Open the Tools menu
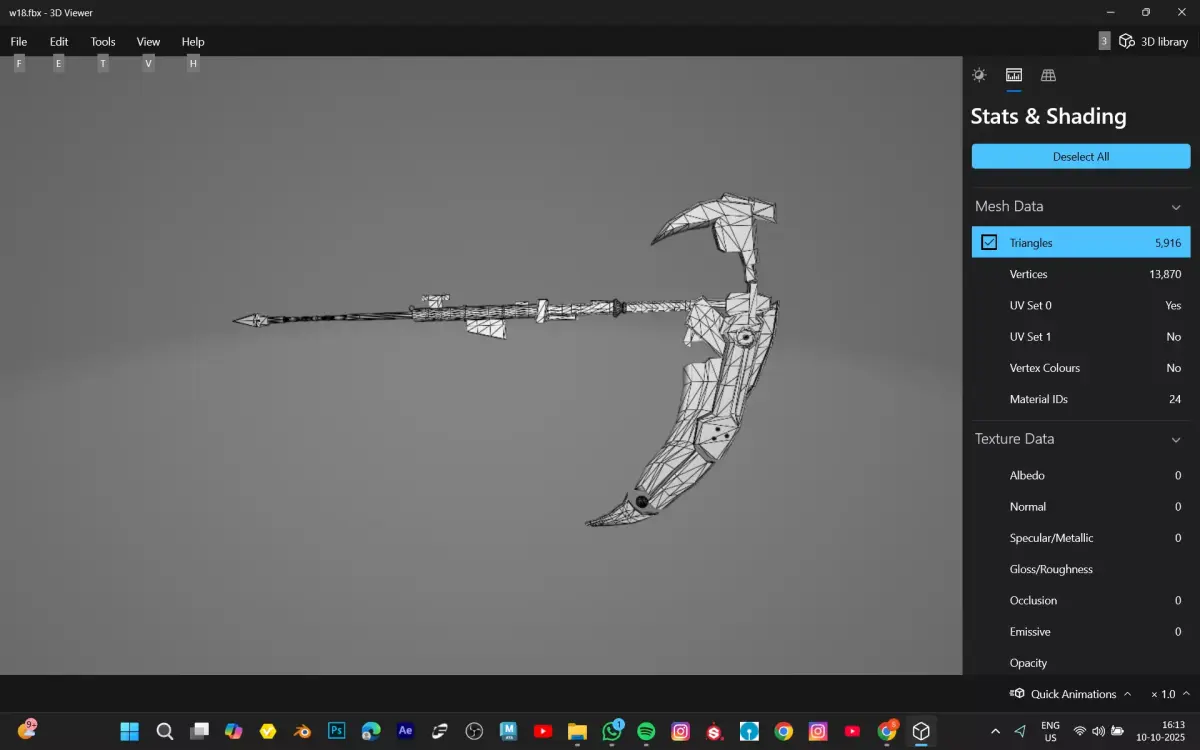Image resolution: width=1200 pixels, height=750 pixels. click(x=103, y=42)
